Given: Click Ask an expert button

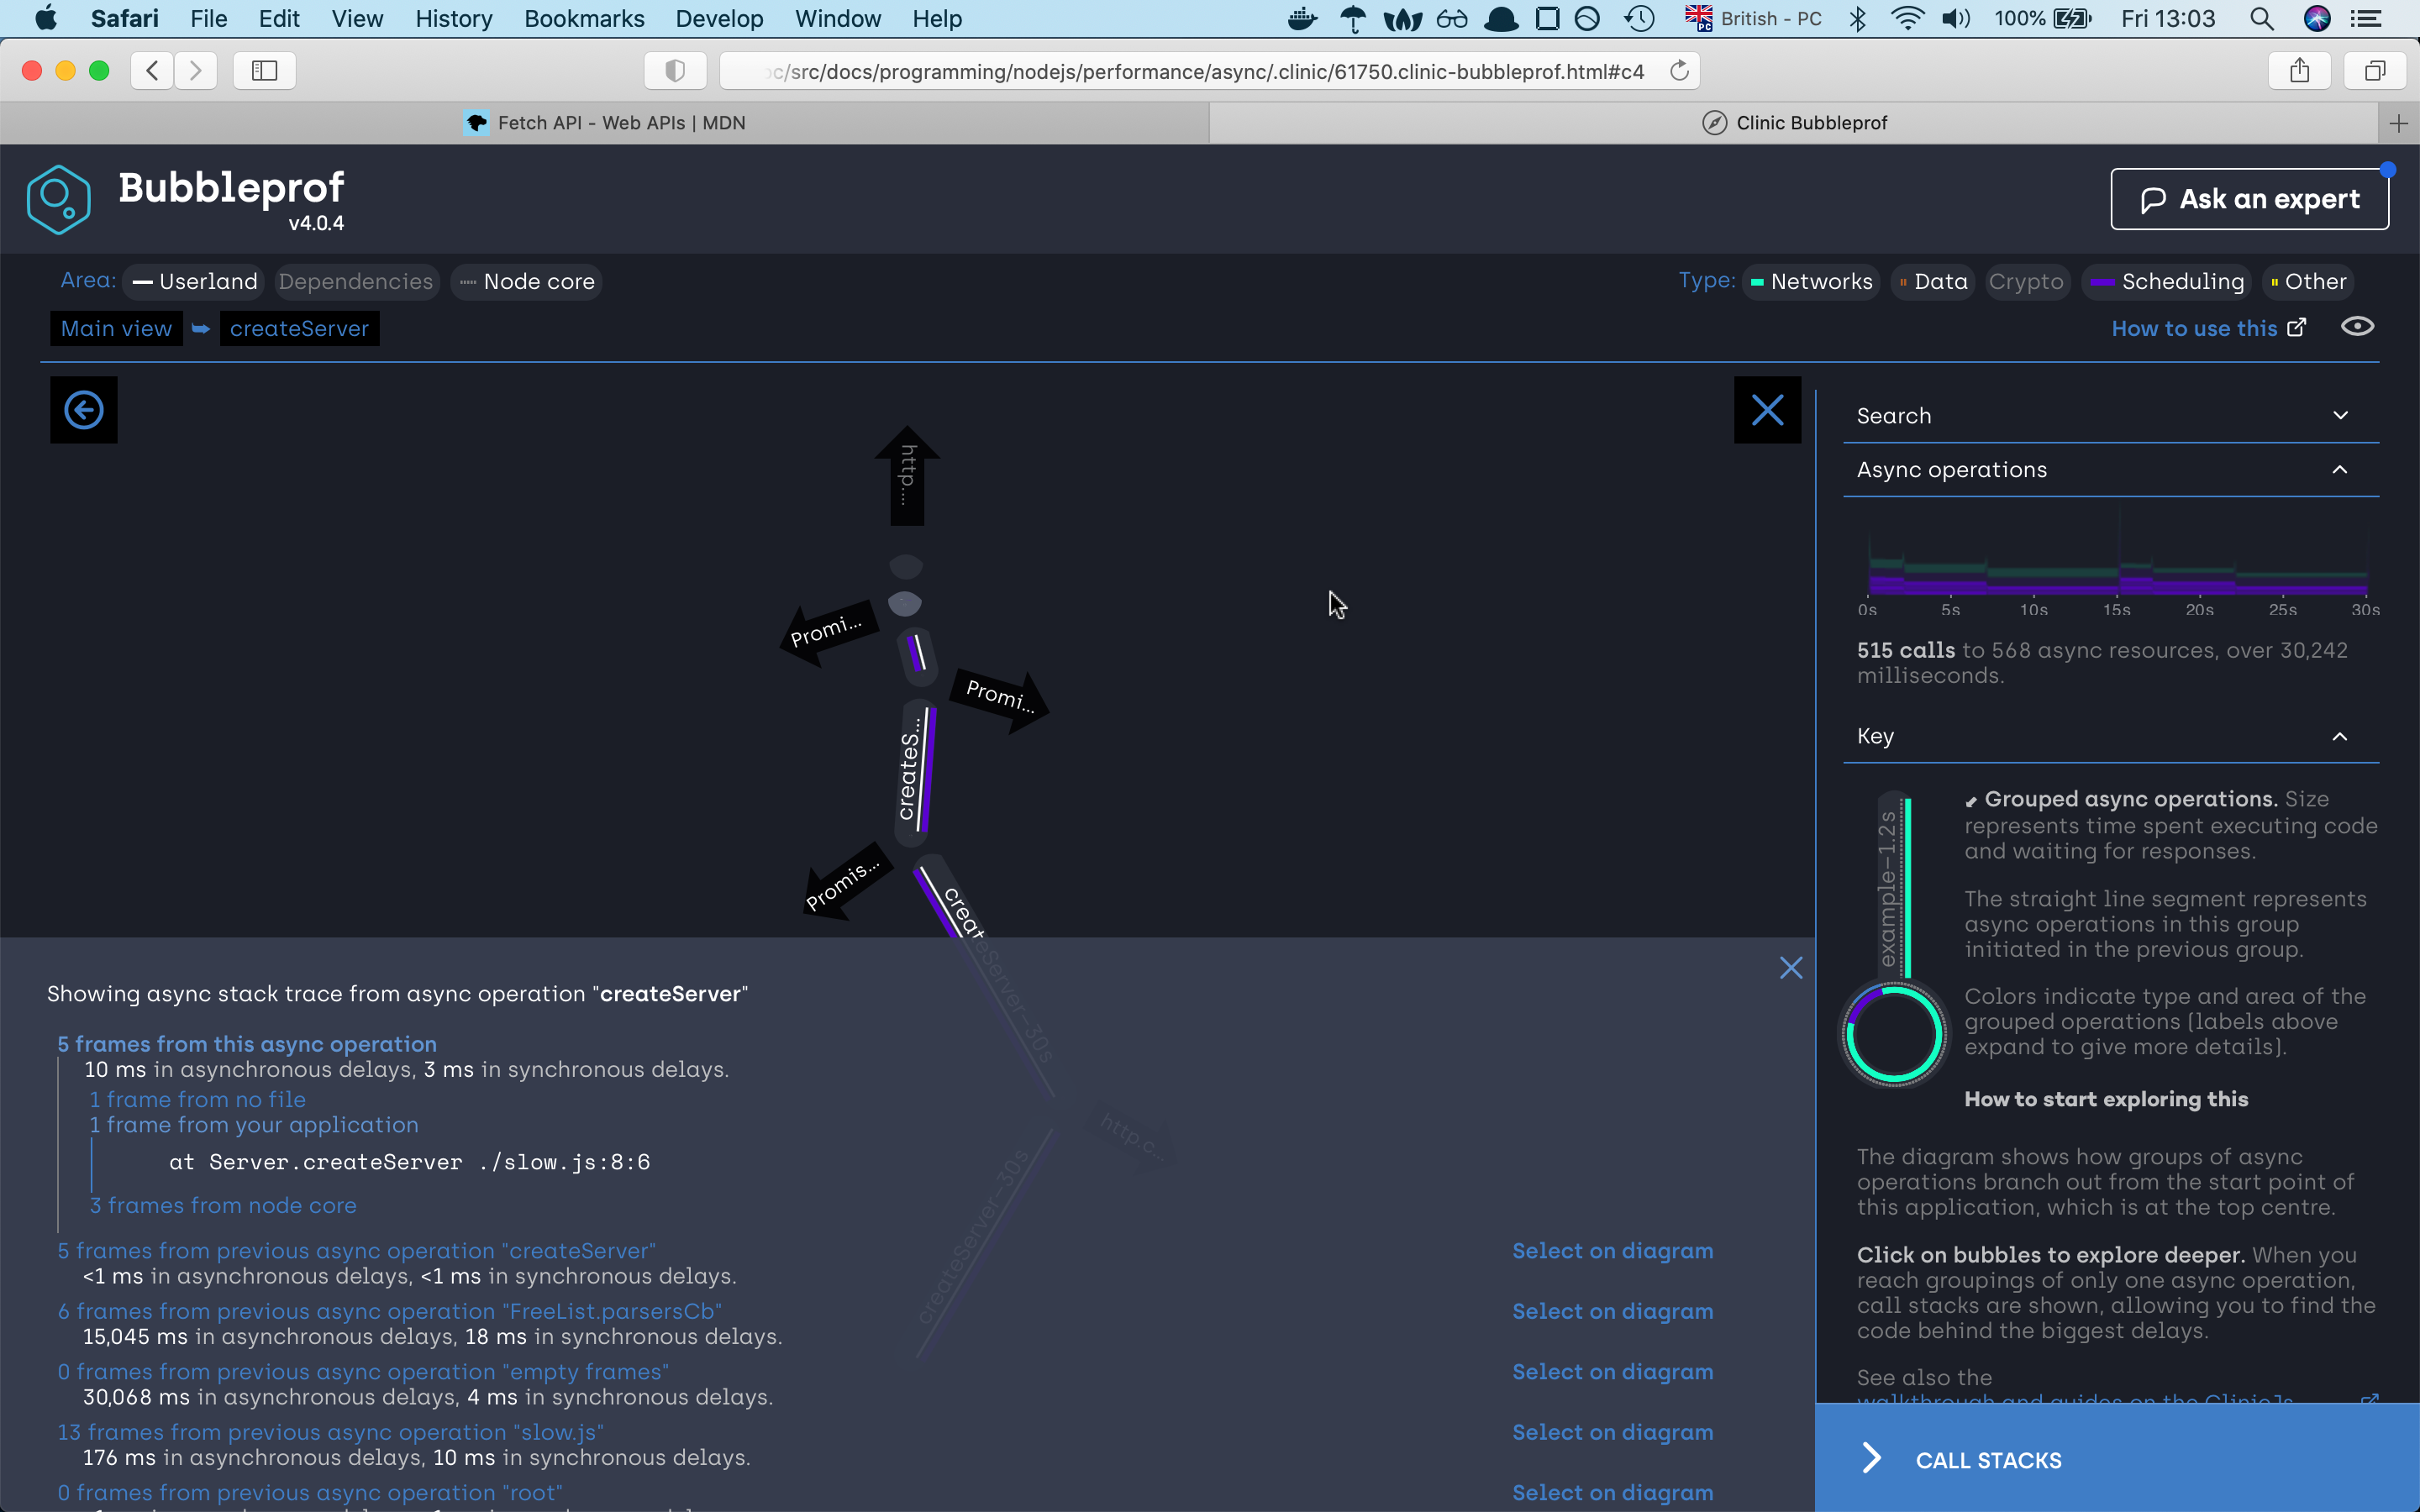Looking at the screenshot, I should click(x=2249, y=199).
